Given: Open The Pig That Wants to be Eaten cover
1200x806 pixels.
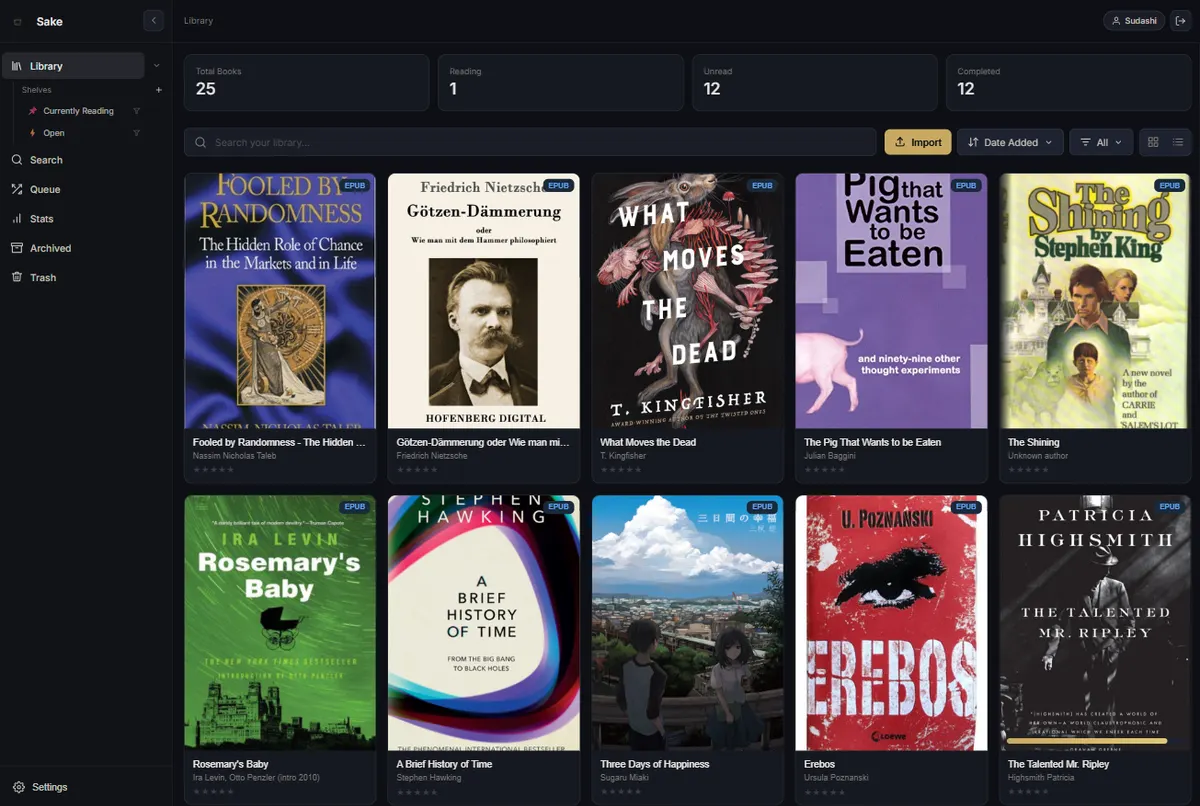Looking at the screenshot, I should [x=891, y=301].
